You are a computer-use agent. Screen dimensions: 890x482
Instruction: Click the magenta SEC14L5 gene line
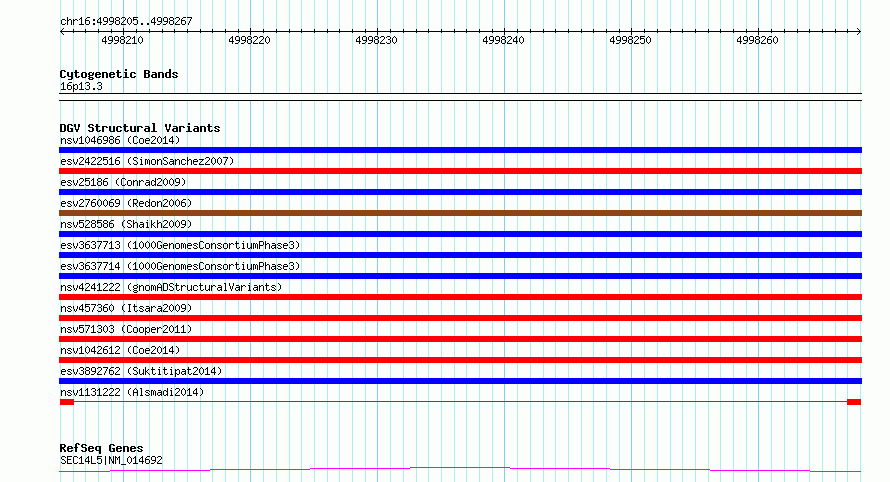coord(460,469)
